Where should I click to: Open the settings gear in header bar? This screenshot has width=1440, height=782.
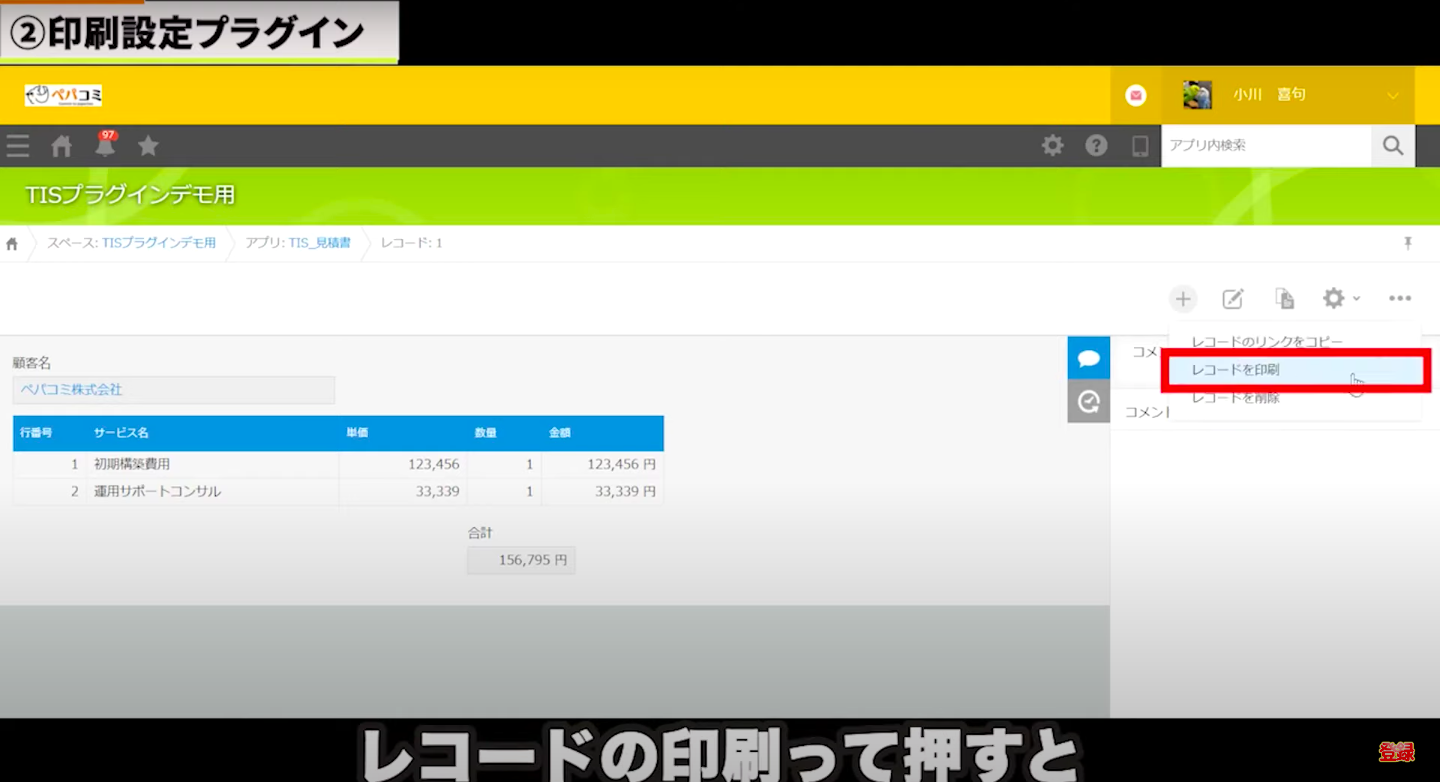[1052, 146]
